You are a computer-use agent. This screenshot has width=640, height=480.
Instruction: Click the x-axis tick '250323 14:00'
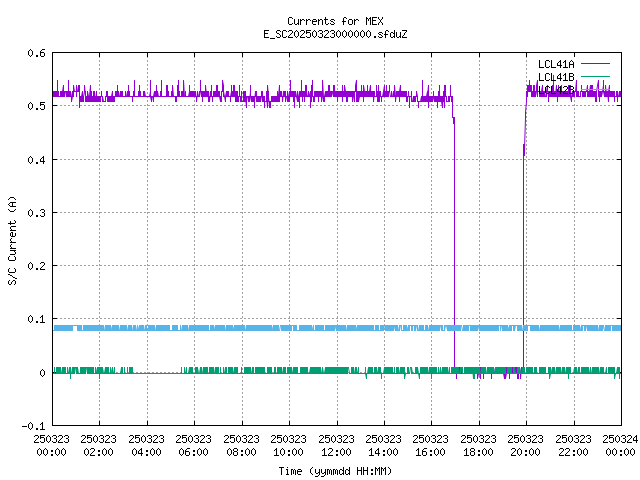click(x=383, y=446)
